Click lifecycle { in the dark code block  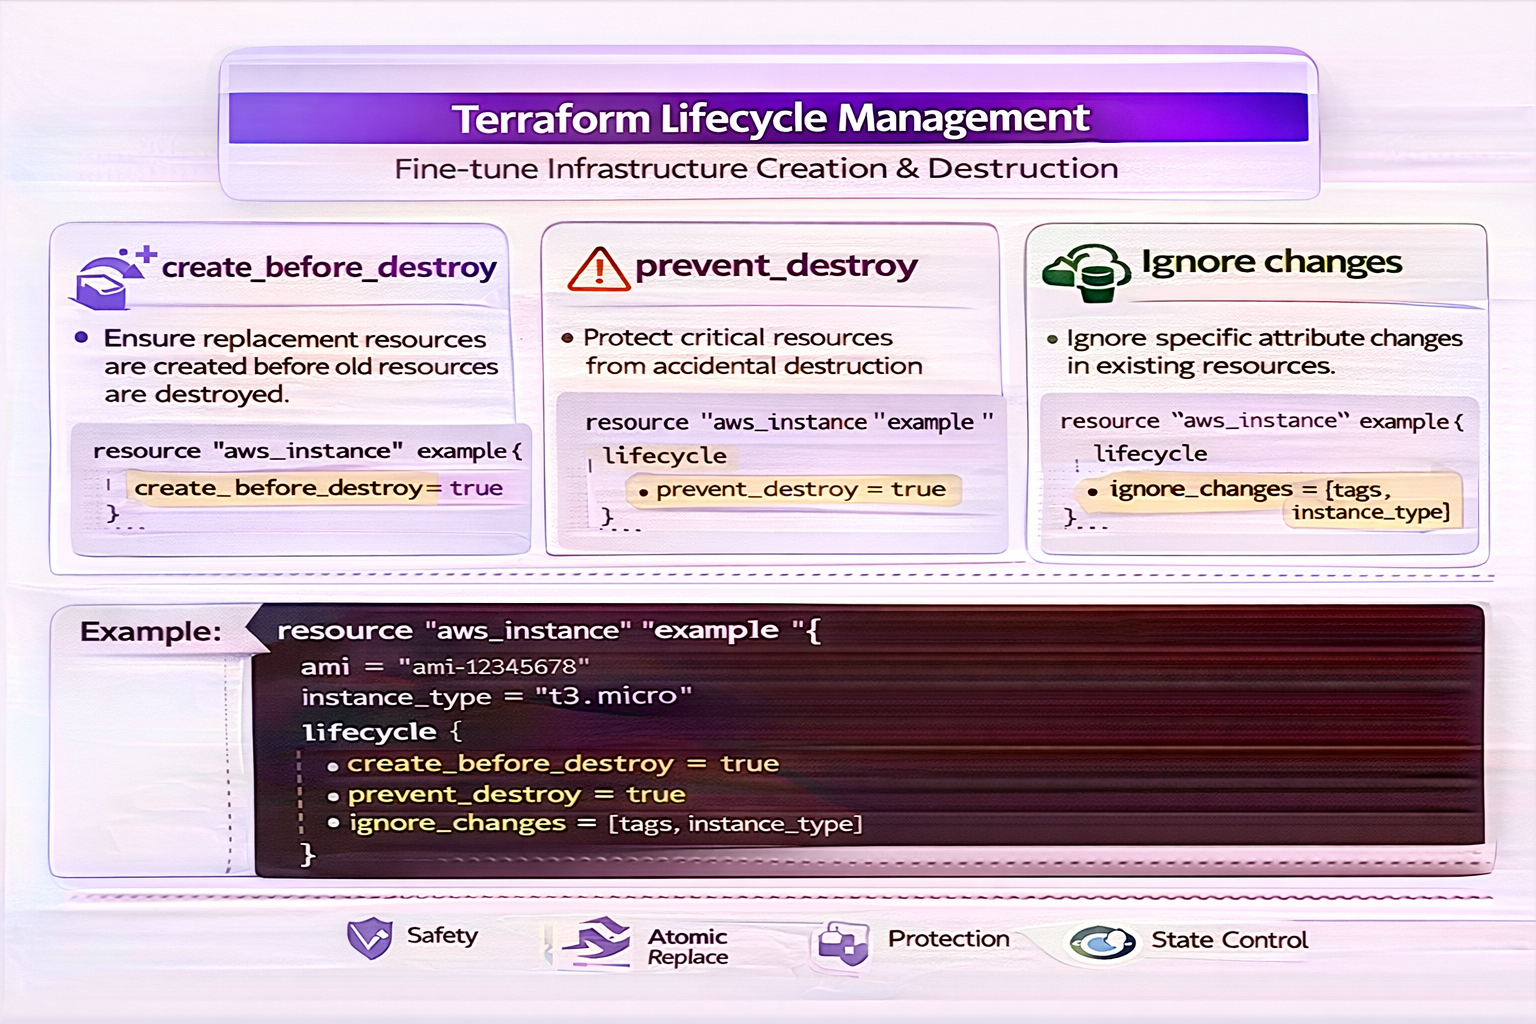[x=382, y=732]
